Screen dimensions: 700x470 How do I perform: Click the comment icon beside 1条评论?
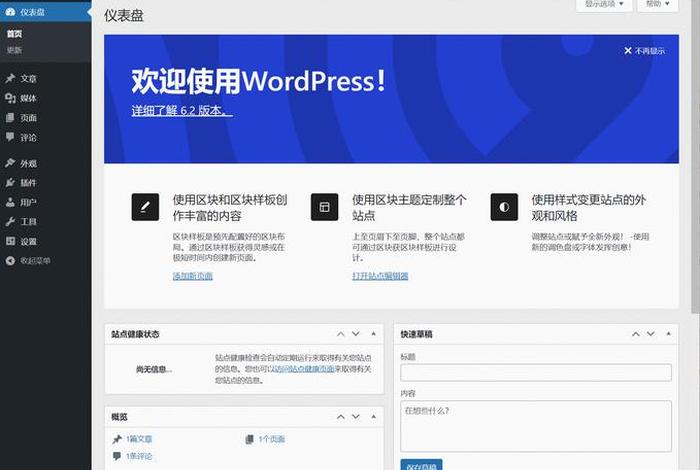pyautogui.click(x=117, y=456)
